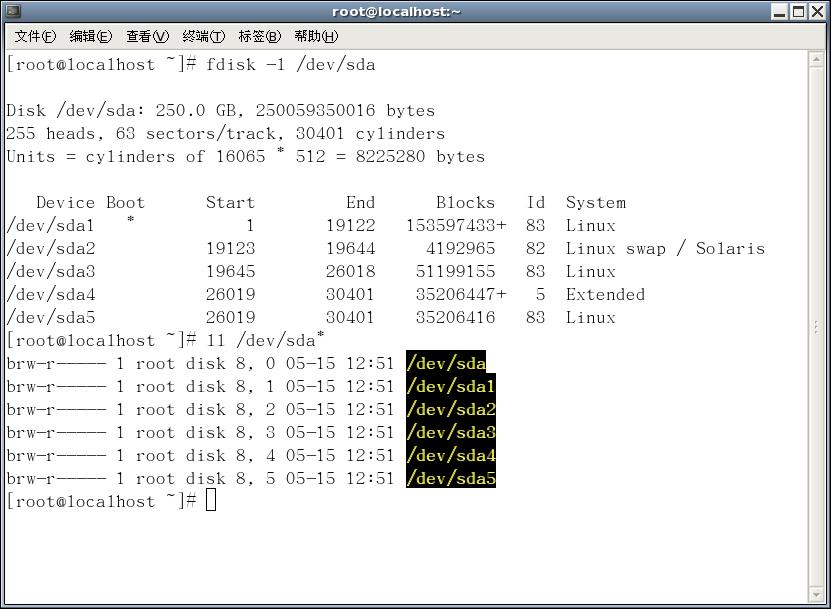The image size is (831, 609).
Task: Minimize the terminal window
Action: [777, 11]
